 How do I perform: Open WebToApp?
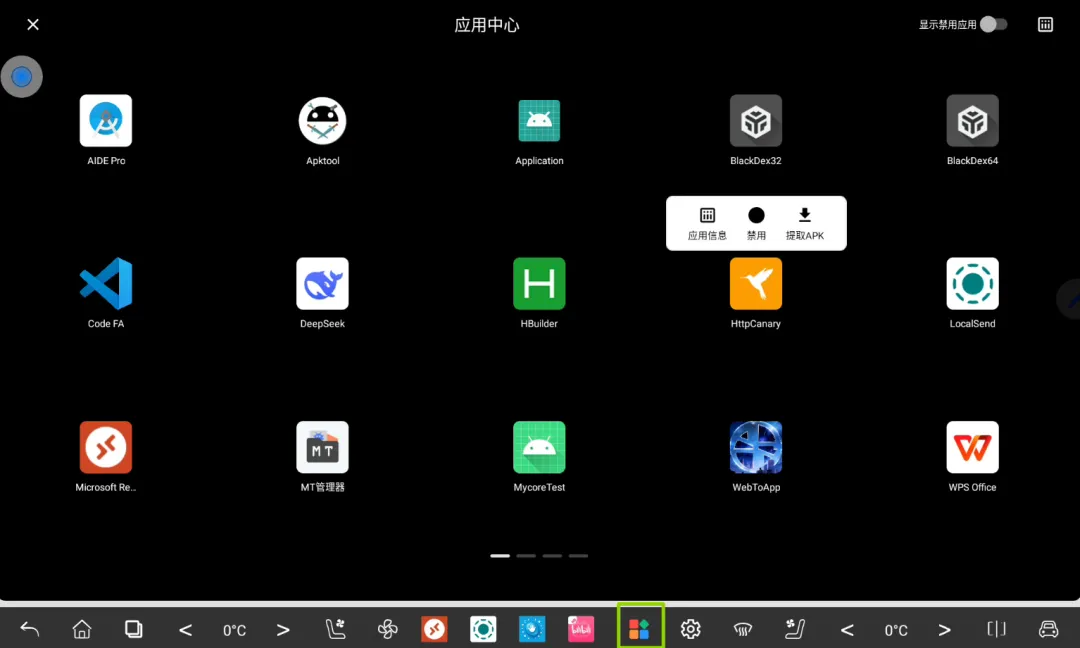coord(756,447)
